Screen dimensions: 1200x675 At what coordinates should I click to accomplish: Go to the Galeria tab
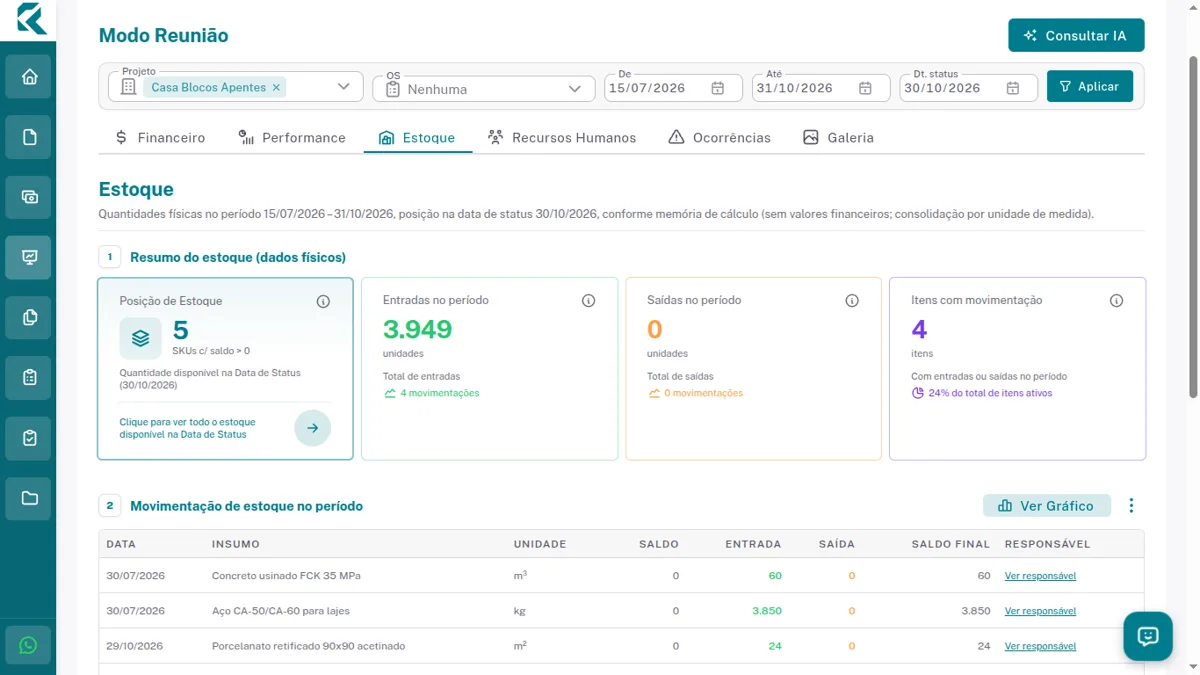[x=839, y=137]
